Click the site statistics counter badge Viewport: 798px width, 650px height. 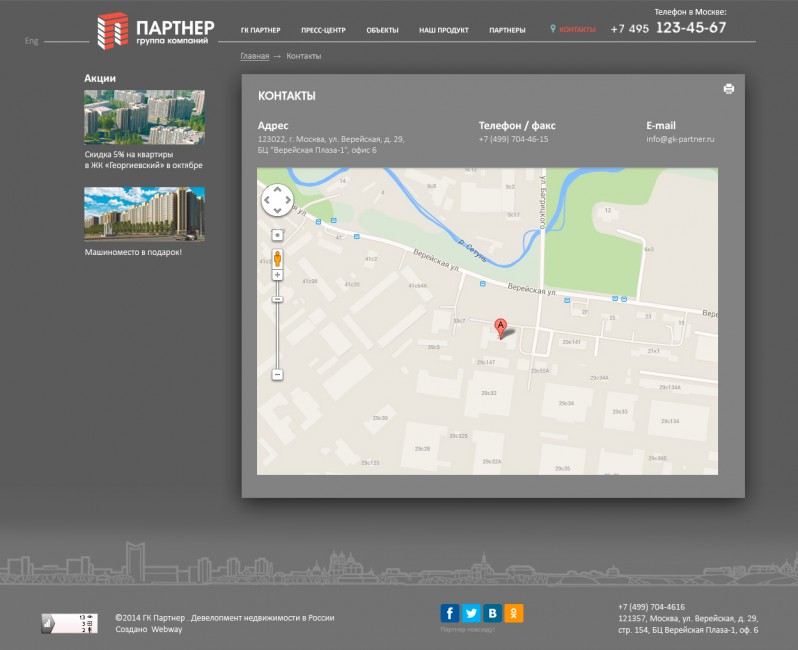pos(69,624)
